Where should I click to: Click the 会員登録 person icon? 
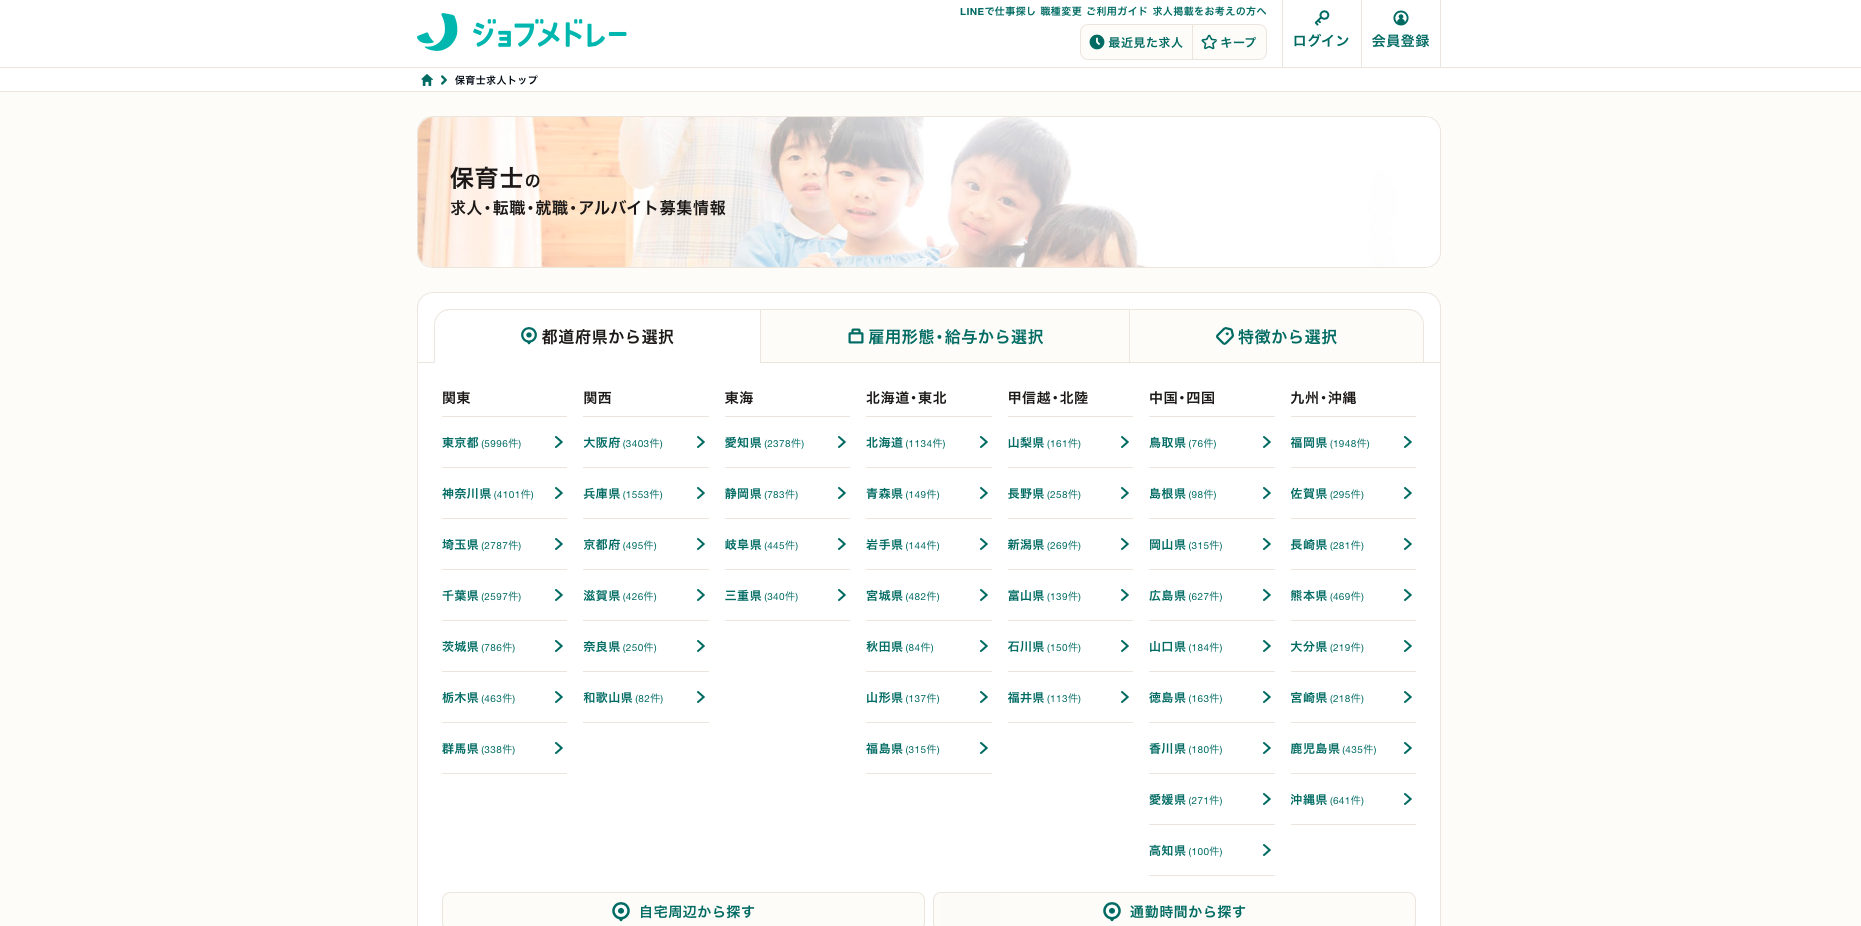pos(1400,18)
